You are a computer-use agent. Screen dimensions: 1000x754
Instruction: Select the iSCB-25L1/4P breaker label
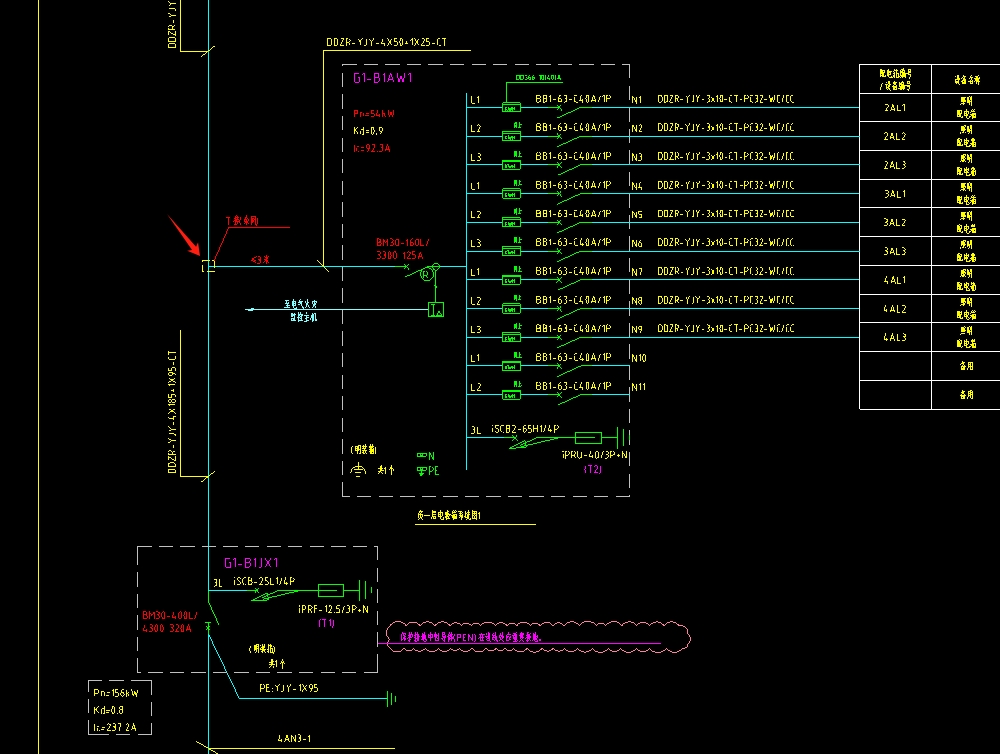click(x=264, y=582)
